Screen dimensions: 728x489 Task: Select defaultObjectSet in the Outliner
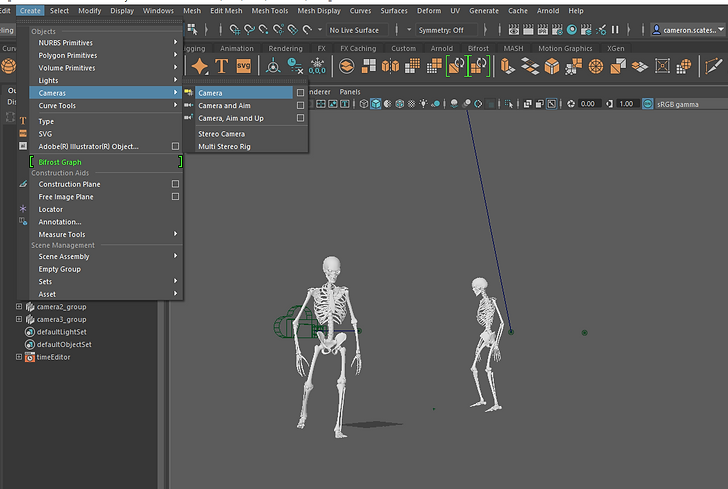(x=64, y=344)
